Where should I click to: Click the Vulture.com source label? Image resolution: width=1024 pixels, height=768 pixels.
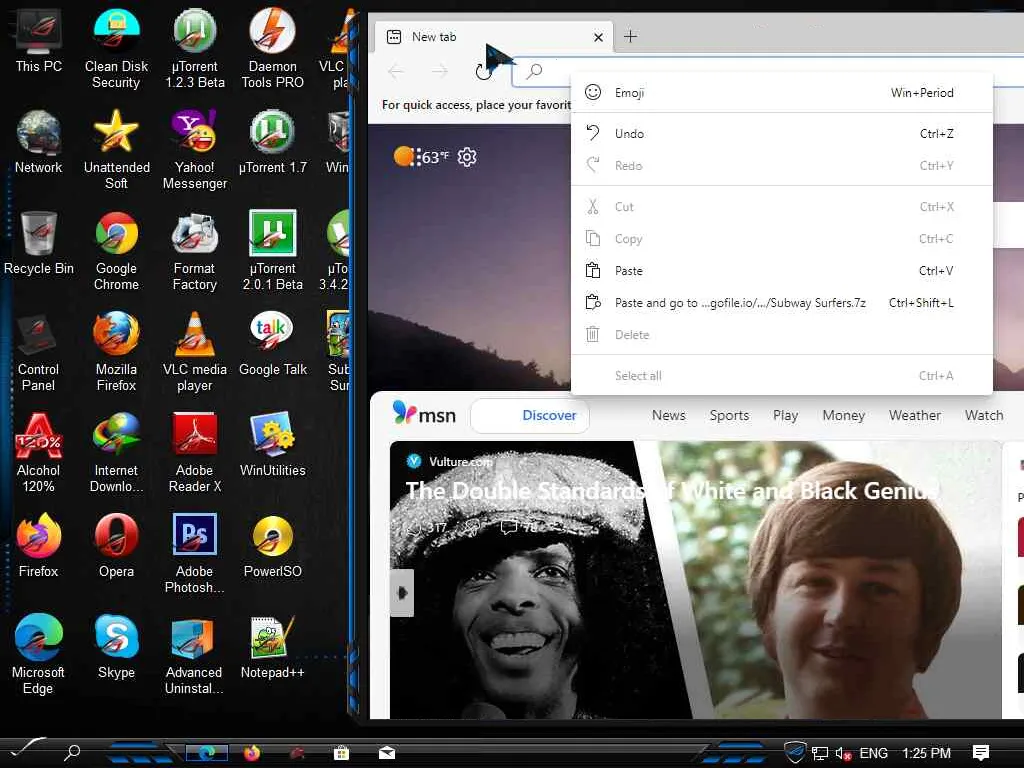[x=460, y=462]
